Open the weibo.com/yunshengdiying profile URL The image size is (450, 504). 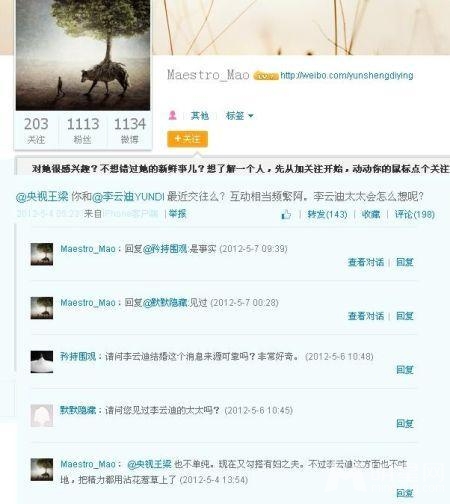pyautogui.click(x=347, y=76)
